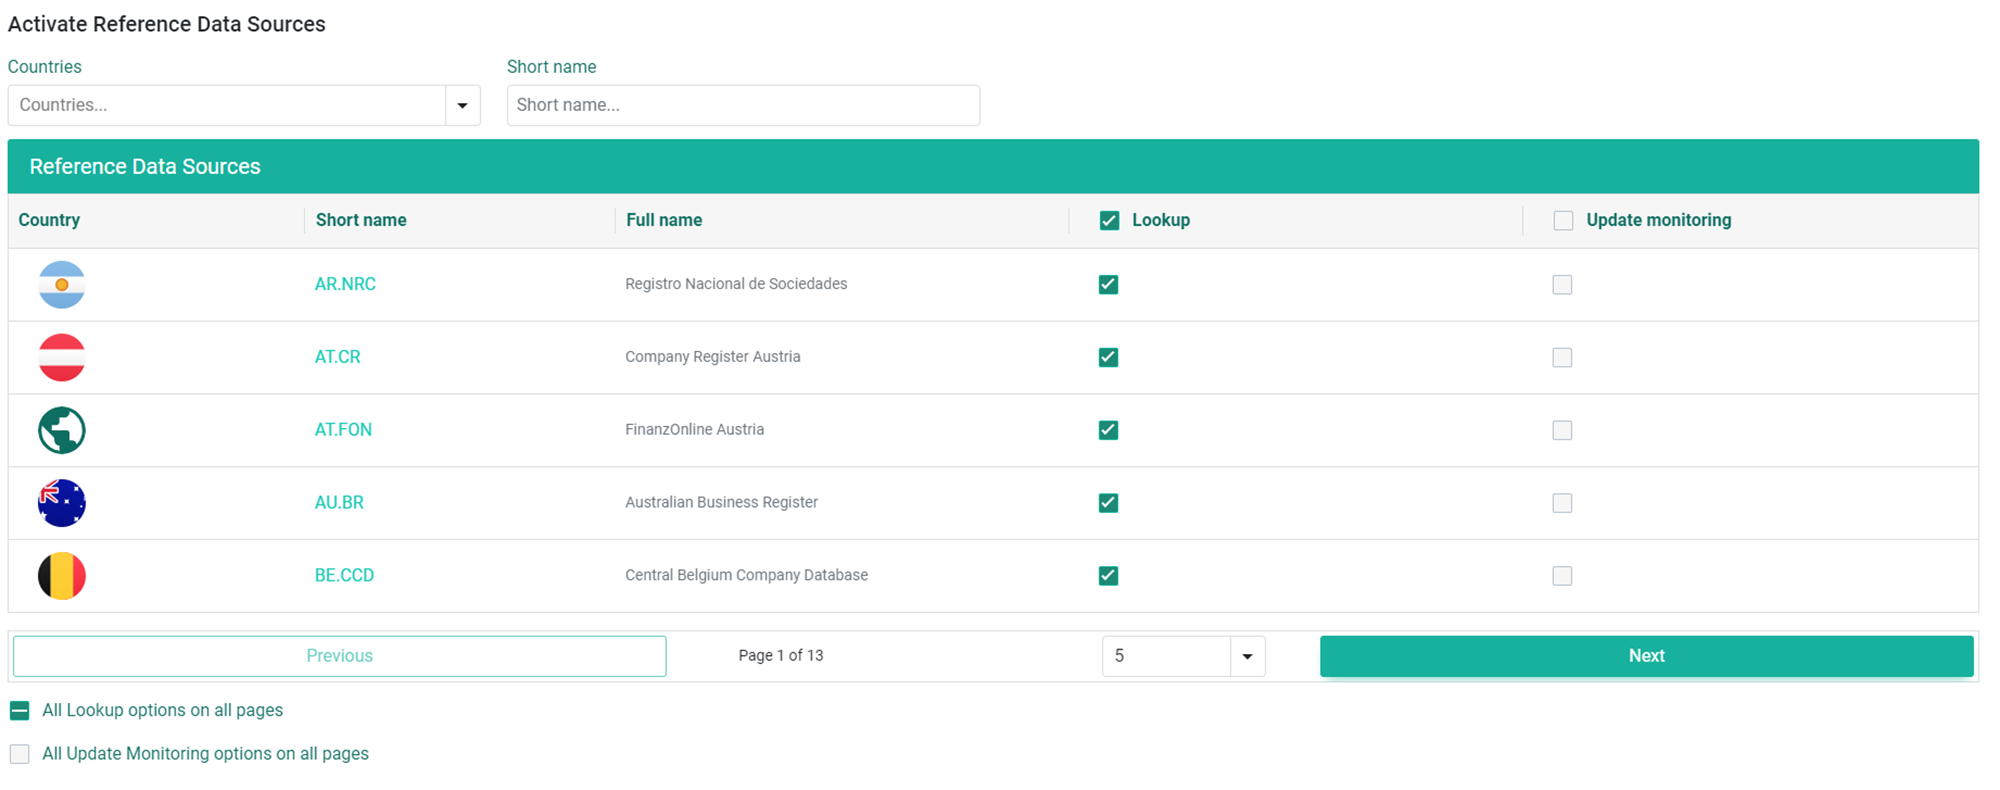Enable Update monitoring for AU.BR
Screen dimensions: 2000x790
(1562, 503)
